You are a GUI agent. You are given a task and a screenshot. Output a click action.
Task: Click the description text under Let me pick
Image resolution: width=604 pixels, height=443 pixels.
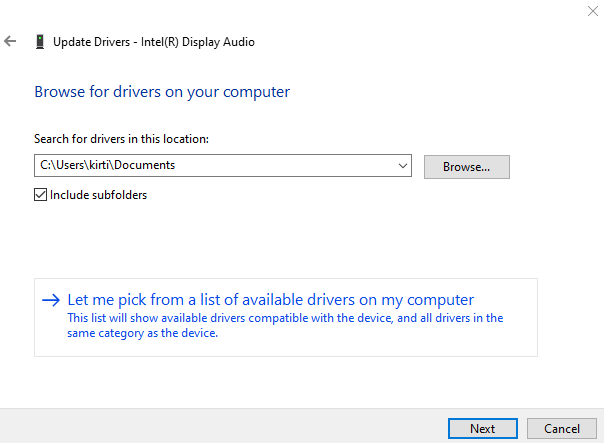pos(284,325)
